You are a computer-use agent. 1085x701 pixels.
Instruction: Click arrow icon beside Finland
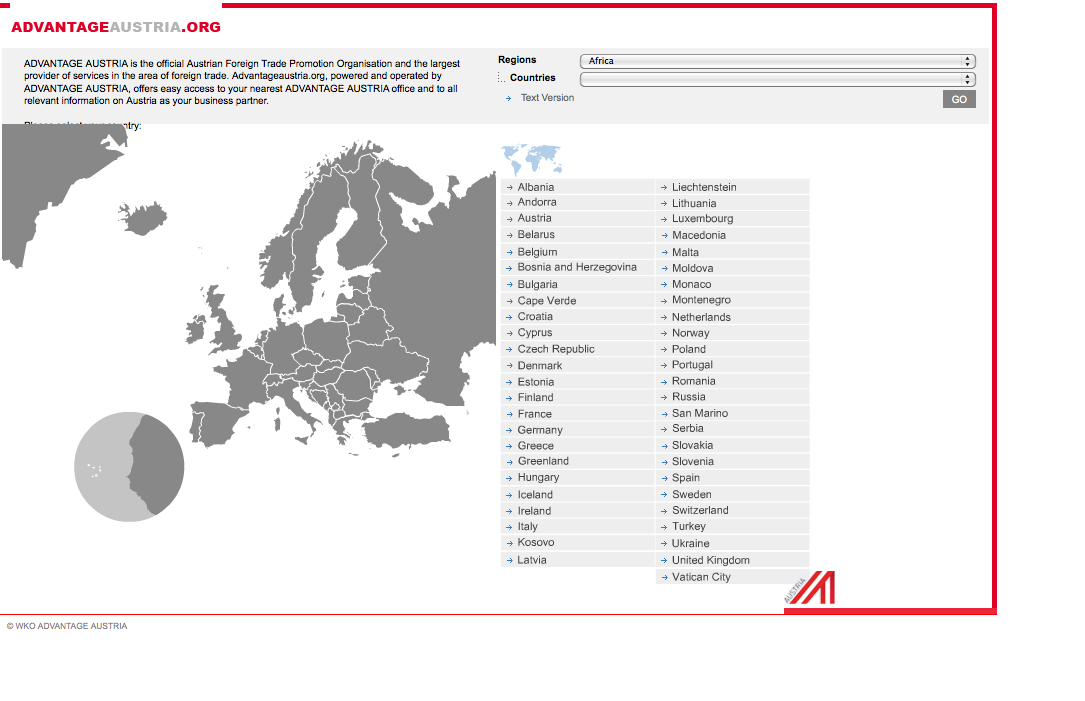[509, 398]
